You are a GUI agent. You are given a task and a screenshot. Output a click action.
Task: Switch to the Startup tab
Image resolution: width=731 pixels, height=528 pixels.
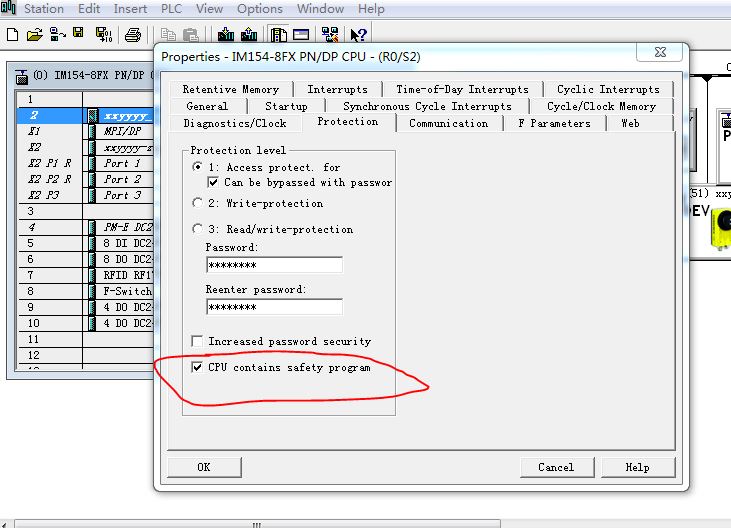[x=286, y=106]
